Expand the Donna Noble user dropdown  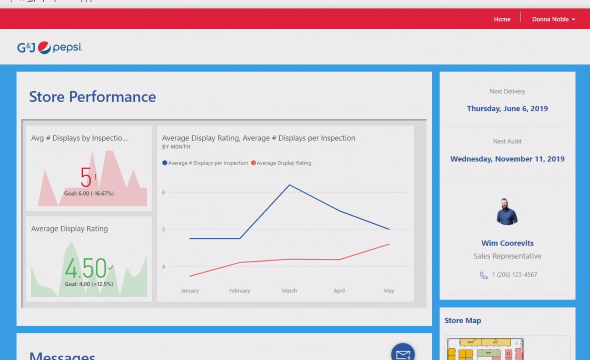click(553, 19)
